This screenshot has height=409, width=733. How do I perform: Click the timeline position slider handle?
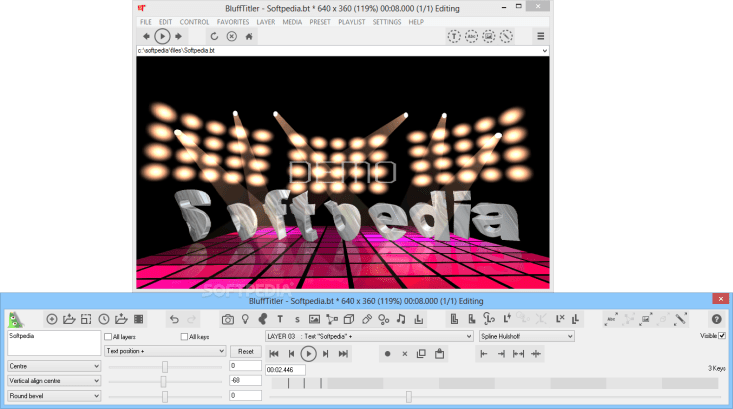coord(409,397)
